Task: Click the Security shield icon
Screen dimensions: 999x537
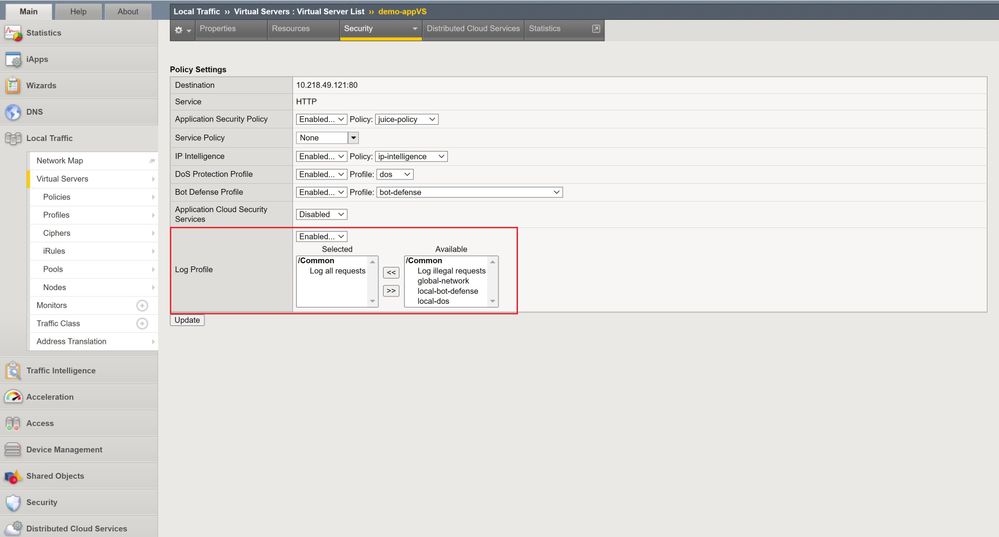Action: [x=13, y=503]
